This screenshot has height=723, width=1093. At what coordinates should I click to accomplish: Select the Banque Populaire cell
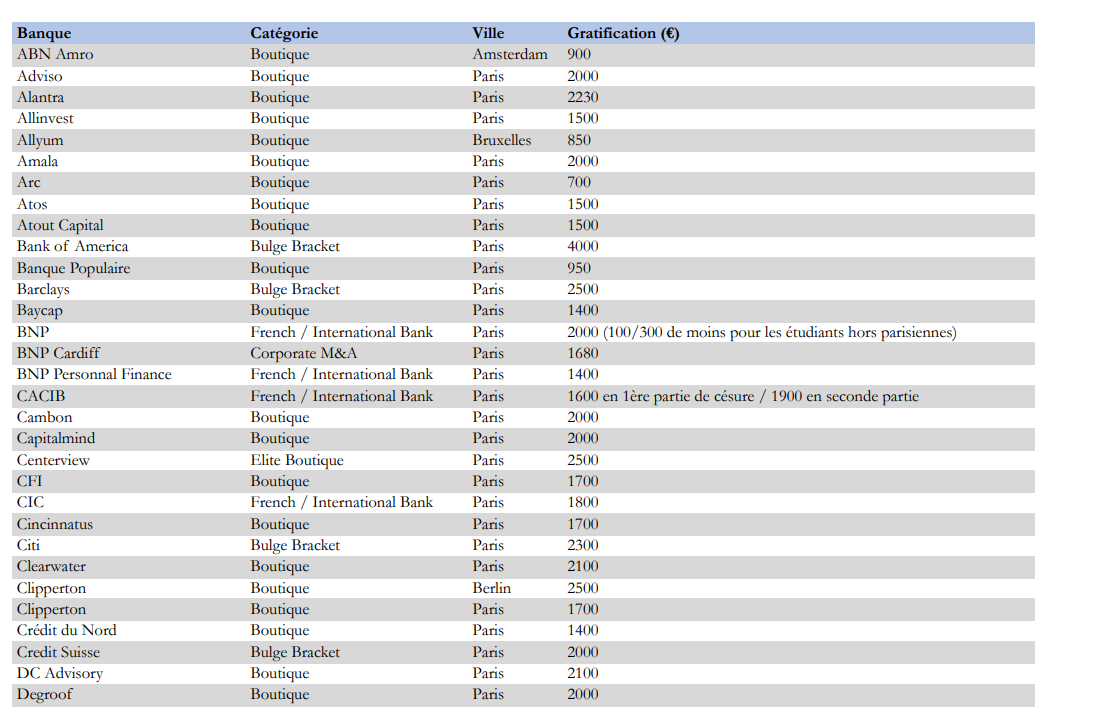pos(73,268)
